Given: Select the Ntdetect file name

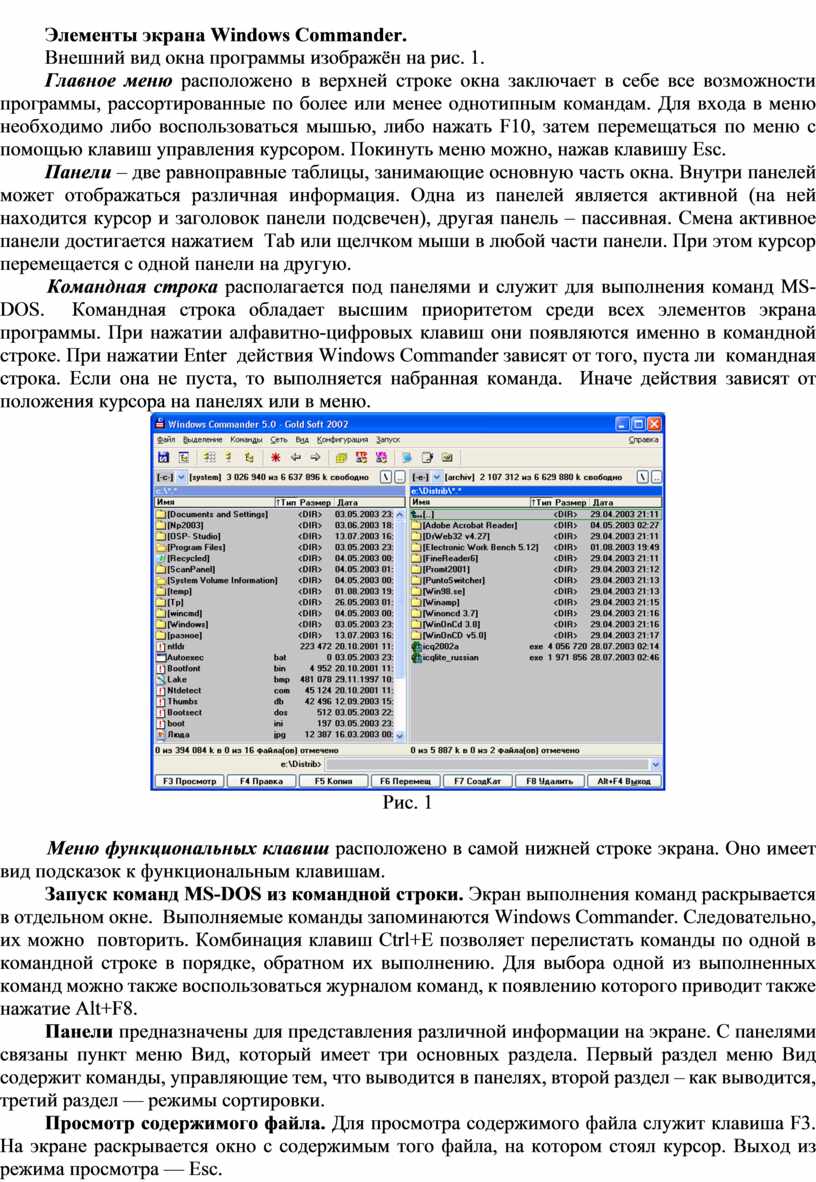Looking at the screenshot, I should coord(183,691).
